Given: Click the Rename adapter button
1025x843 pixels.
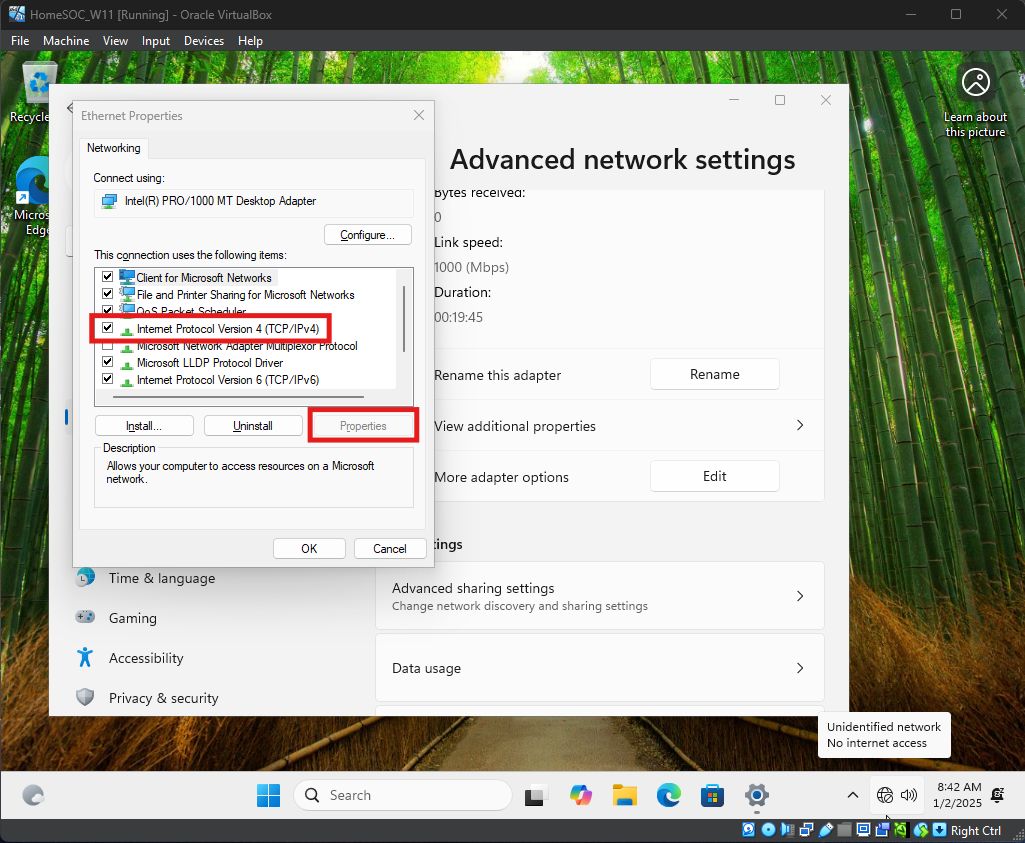Looking at the screenshot, I should coord(714,374).
